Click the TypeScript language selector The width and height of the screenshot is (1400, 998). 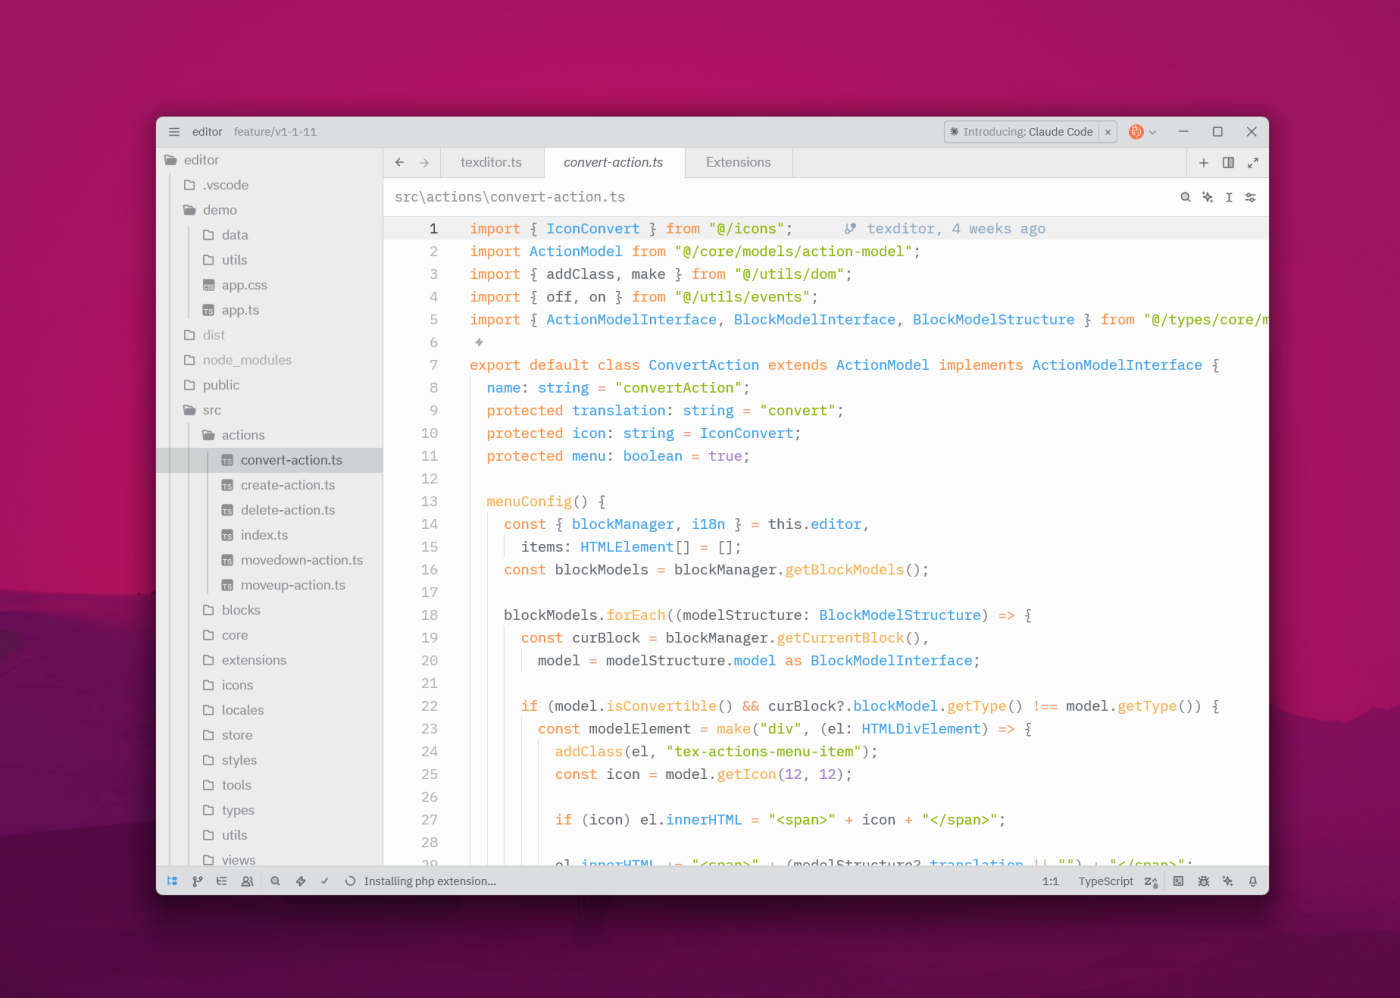point(1105,881)
